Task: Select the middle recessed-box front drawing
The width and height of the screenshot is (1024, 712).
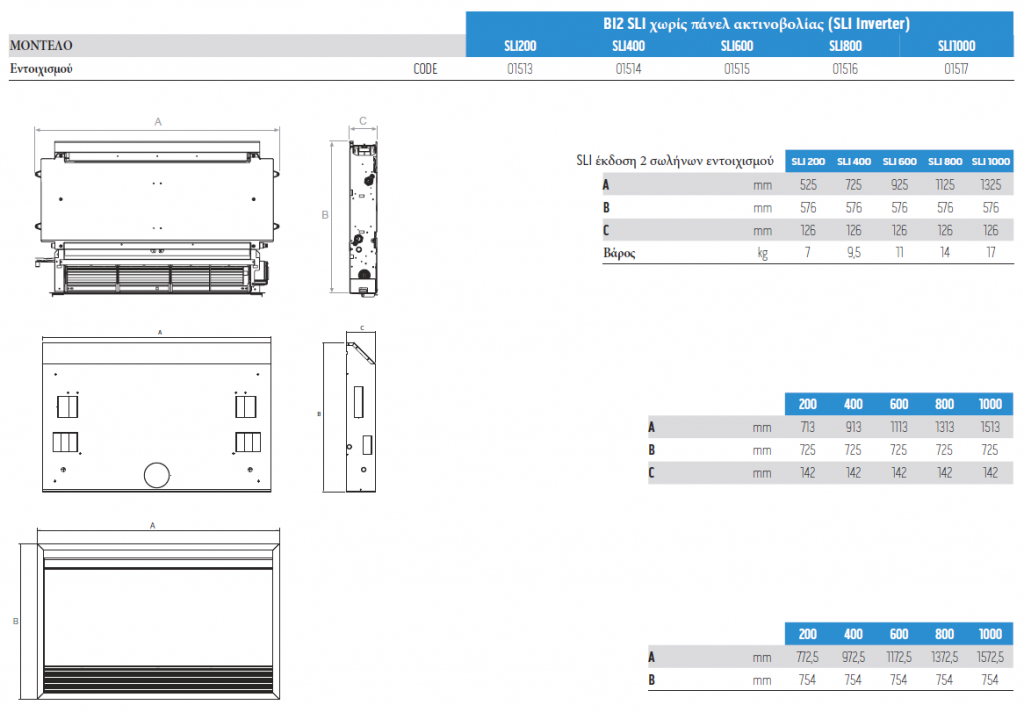Action: point(157,415)
